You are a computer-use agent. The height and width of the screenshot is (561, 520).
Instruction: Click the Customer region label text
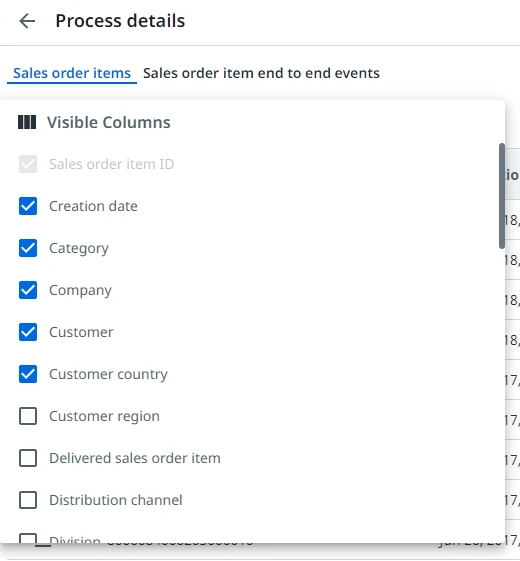(104, 416)
